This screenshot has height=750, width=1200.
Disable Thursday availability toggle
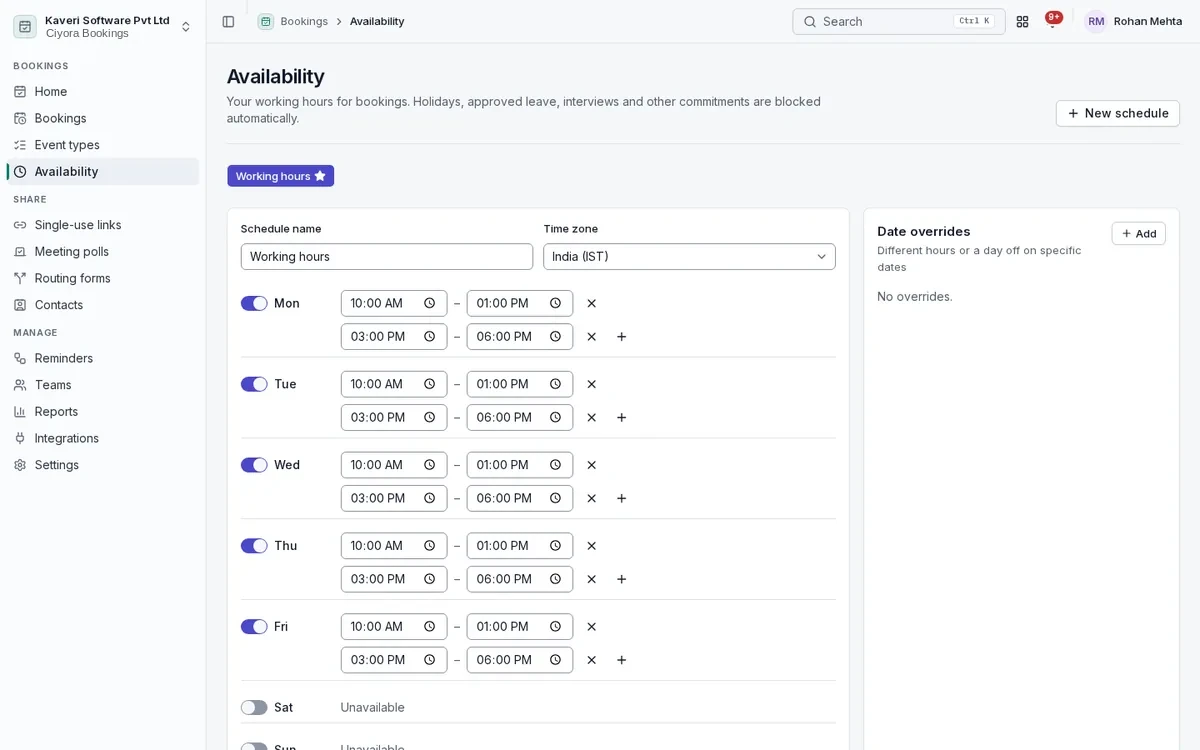[x=254, y=546]
